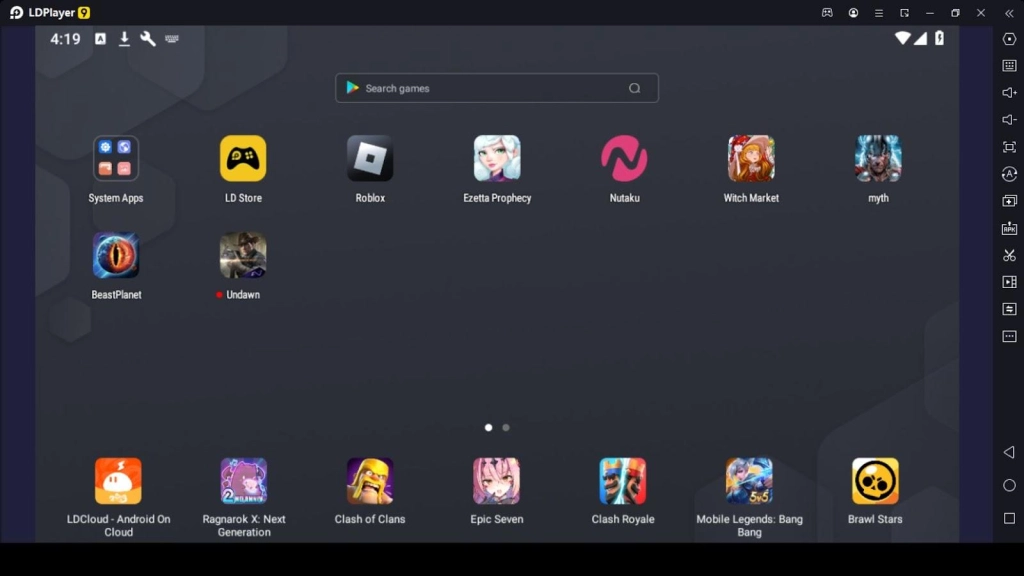Image resolution: width=1024 pixels, height=576 pixels.
Task: Click the Search games input field
Action: [497, 88]
